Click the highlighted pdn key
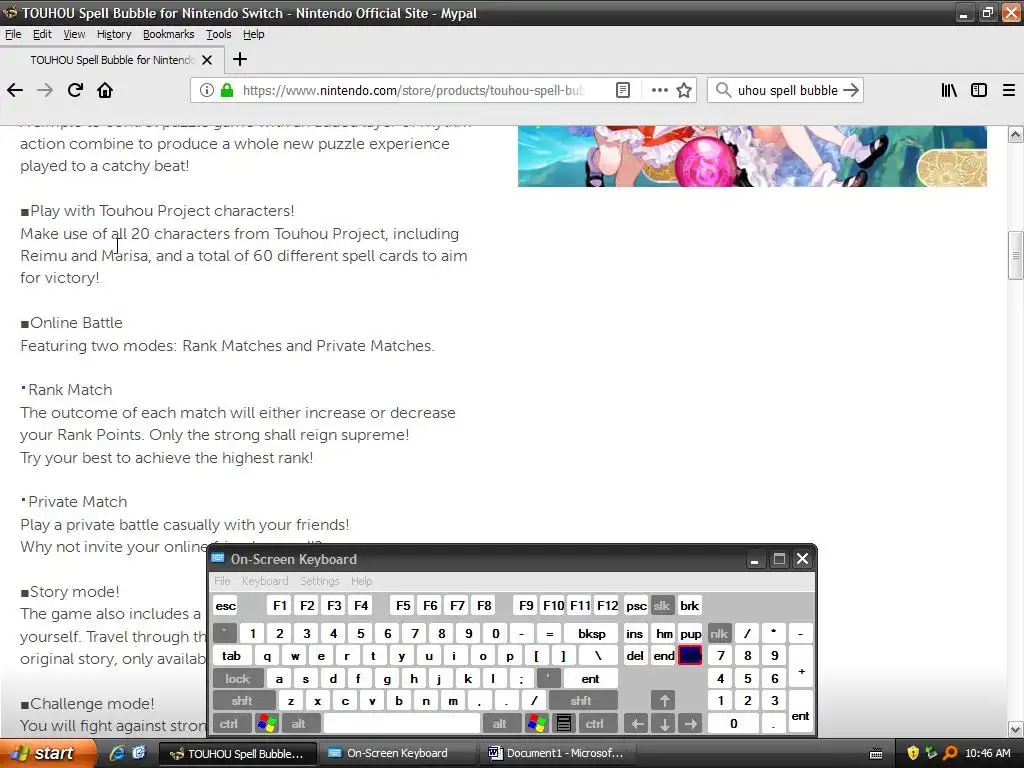This screenshot has width=1024, height=768. 690,656
